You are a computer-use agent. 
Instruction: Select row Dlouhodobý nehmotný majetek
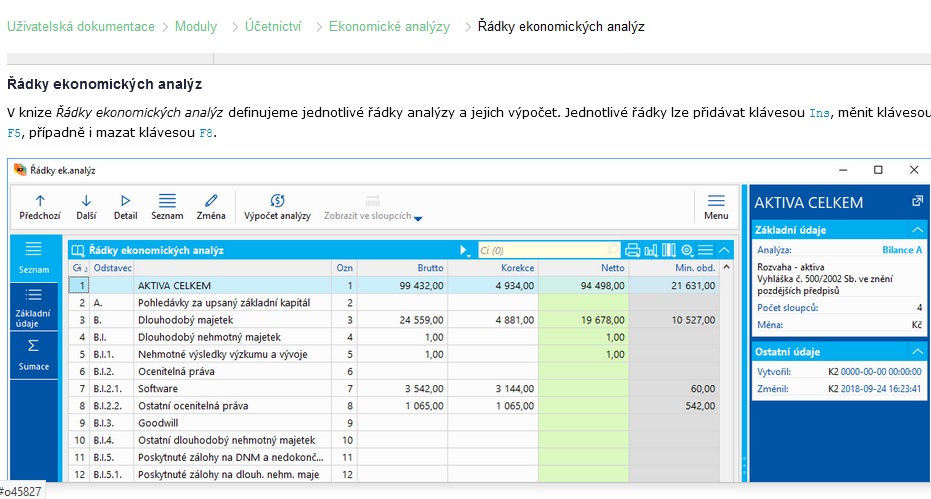coord(394,337)
